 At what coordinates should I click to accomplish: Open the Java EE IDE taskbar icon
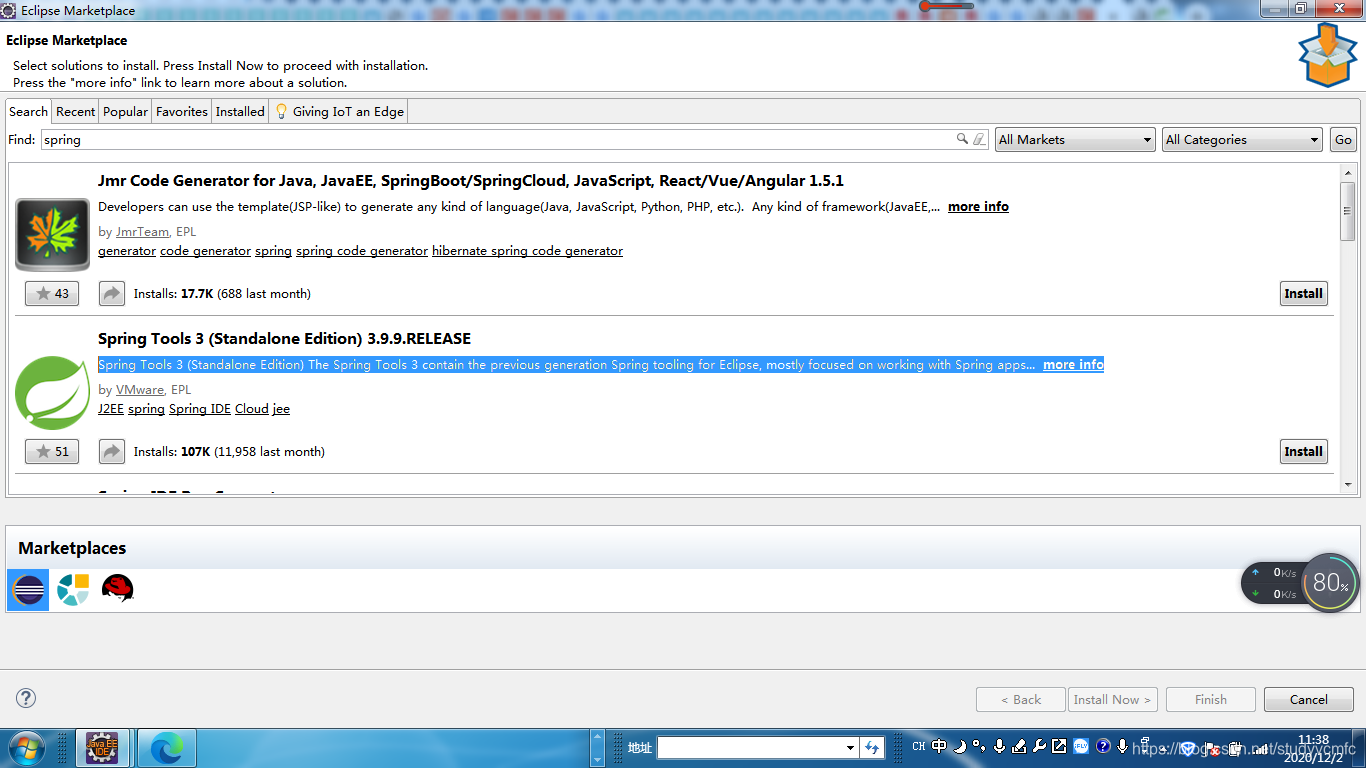click(102, 748)
